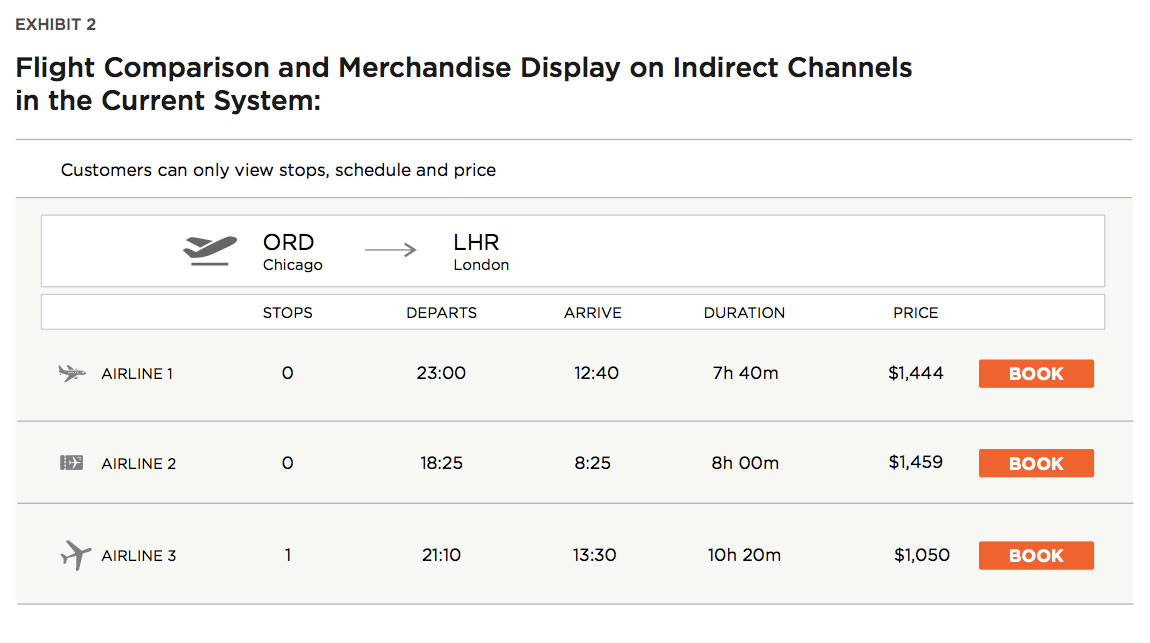The width and height of the screenshot is (1150, 643).
Task: Click the 10h 20m duration value
Action: (x=744, y=555)
